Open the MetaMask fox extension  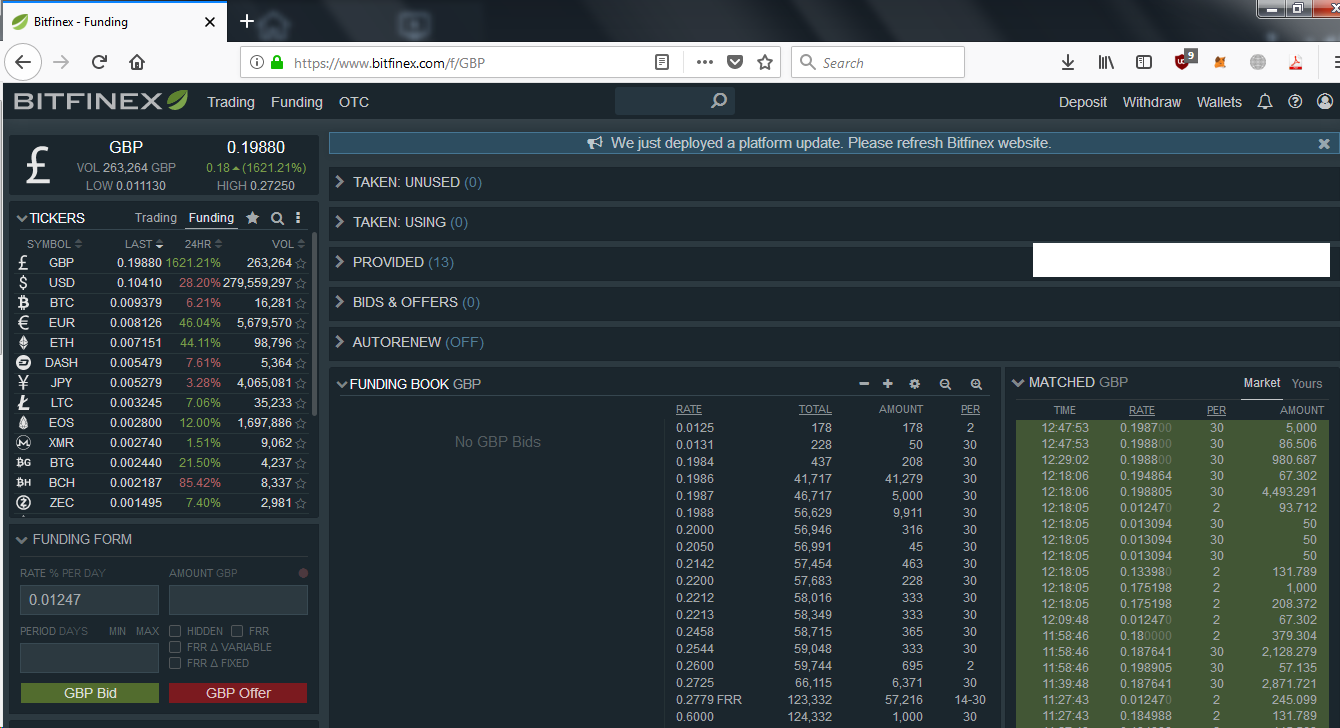[x=1220, y=62]
